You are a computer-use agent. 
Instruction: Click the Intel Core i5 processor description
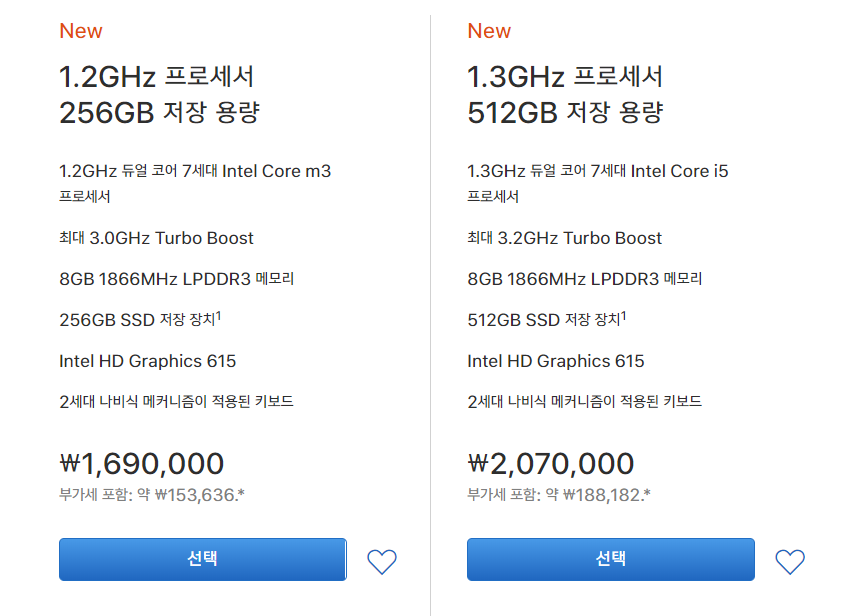[x=598, y=172]
